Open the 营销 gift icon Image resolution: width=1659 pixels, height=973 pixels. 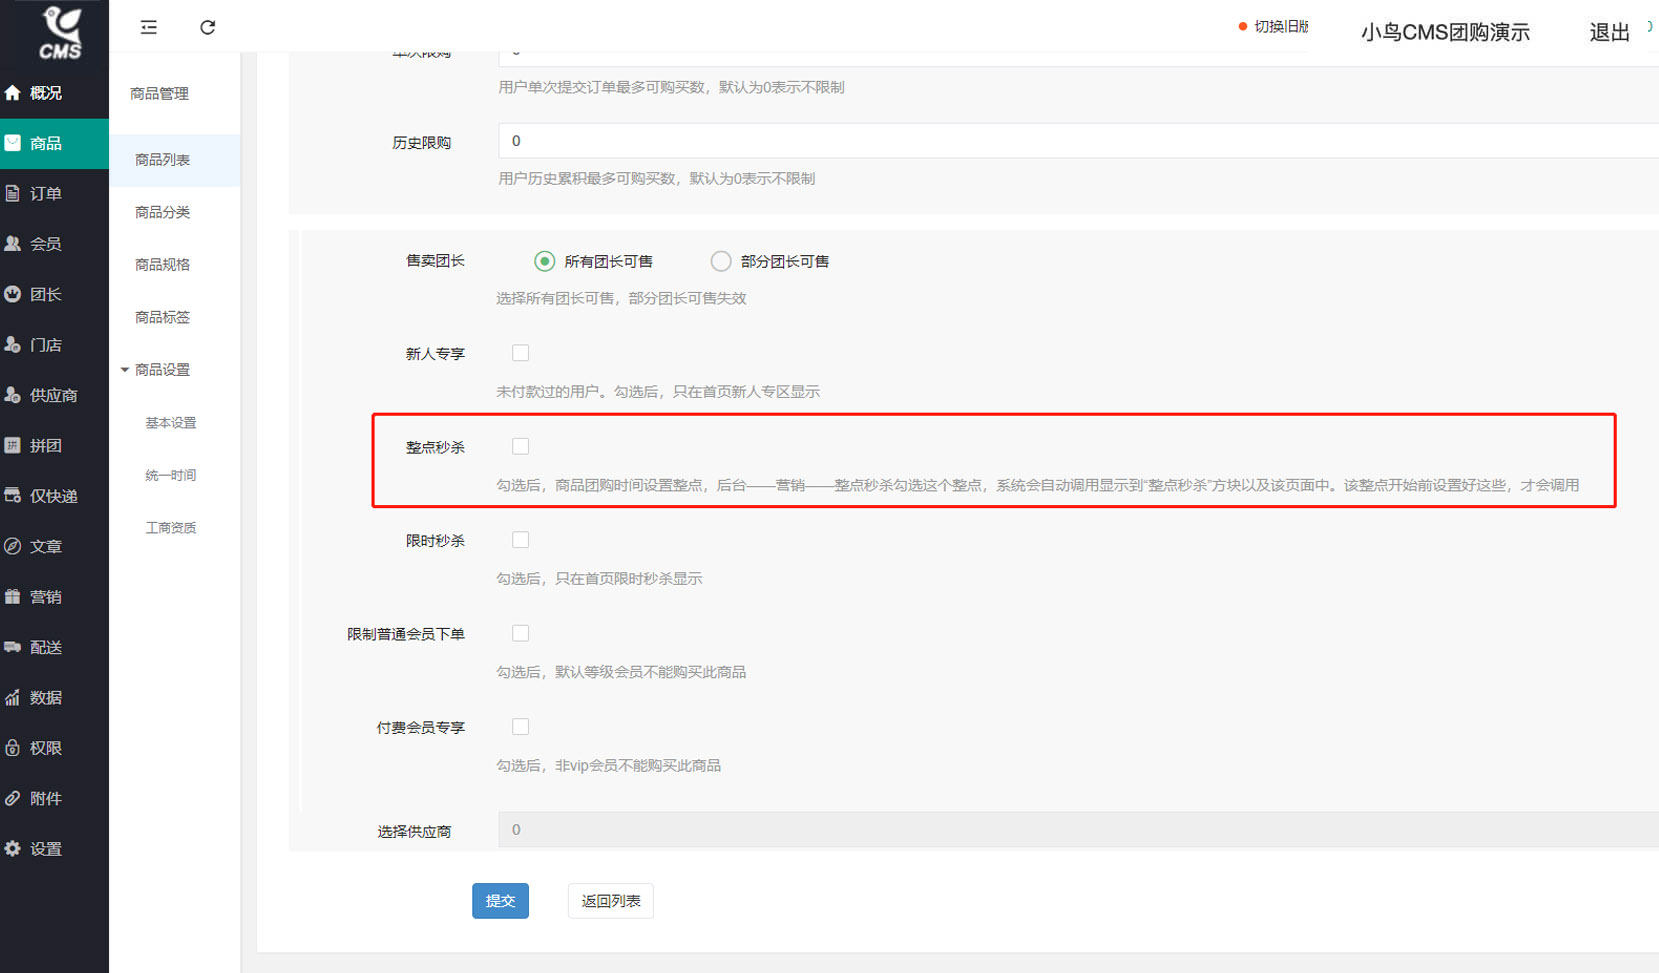pos(13,597)
